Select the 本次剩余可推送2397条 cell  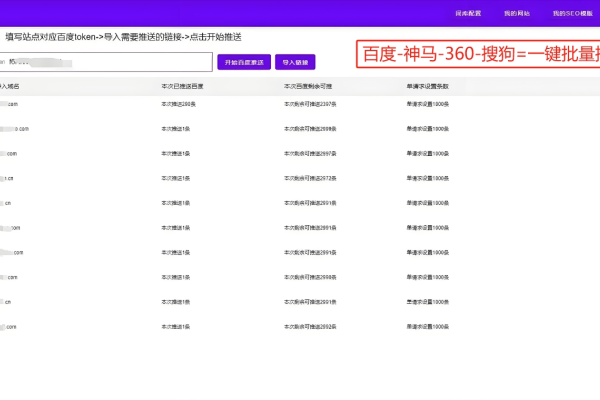pyautogui.click(x=310, y=104)
